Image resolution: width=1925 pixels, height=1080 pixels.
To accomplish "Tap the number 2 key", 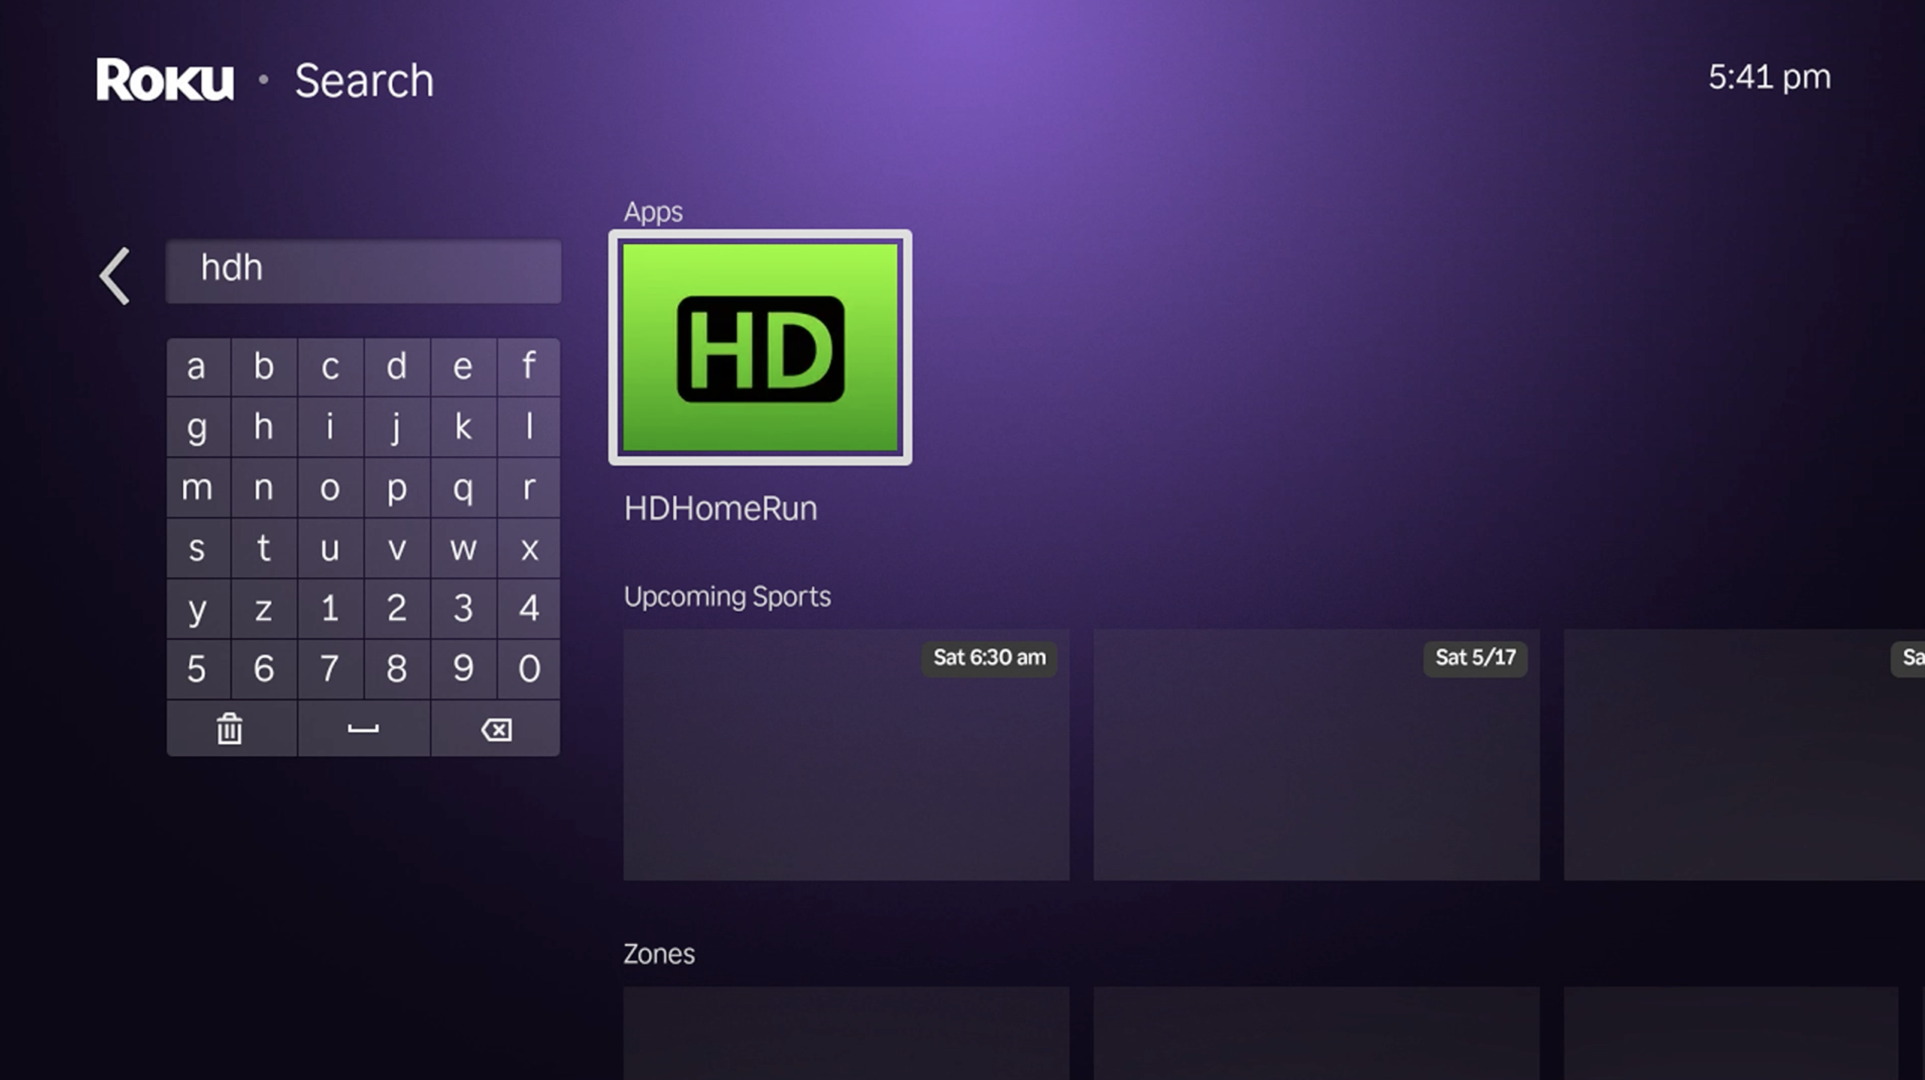I will tap(397, 608).
